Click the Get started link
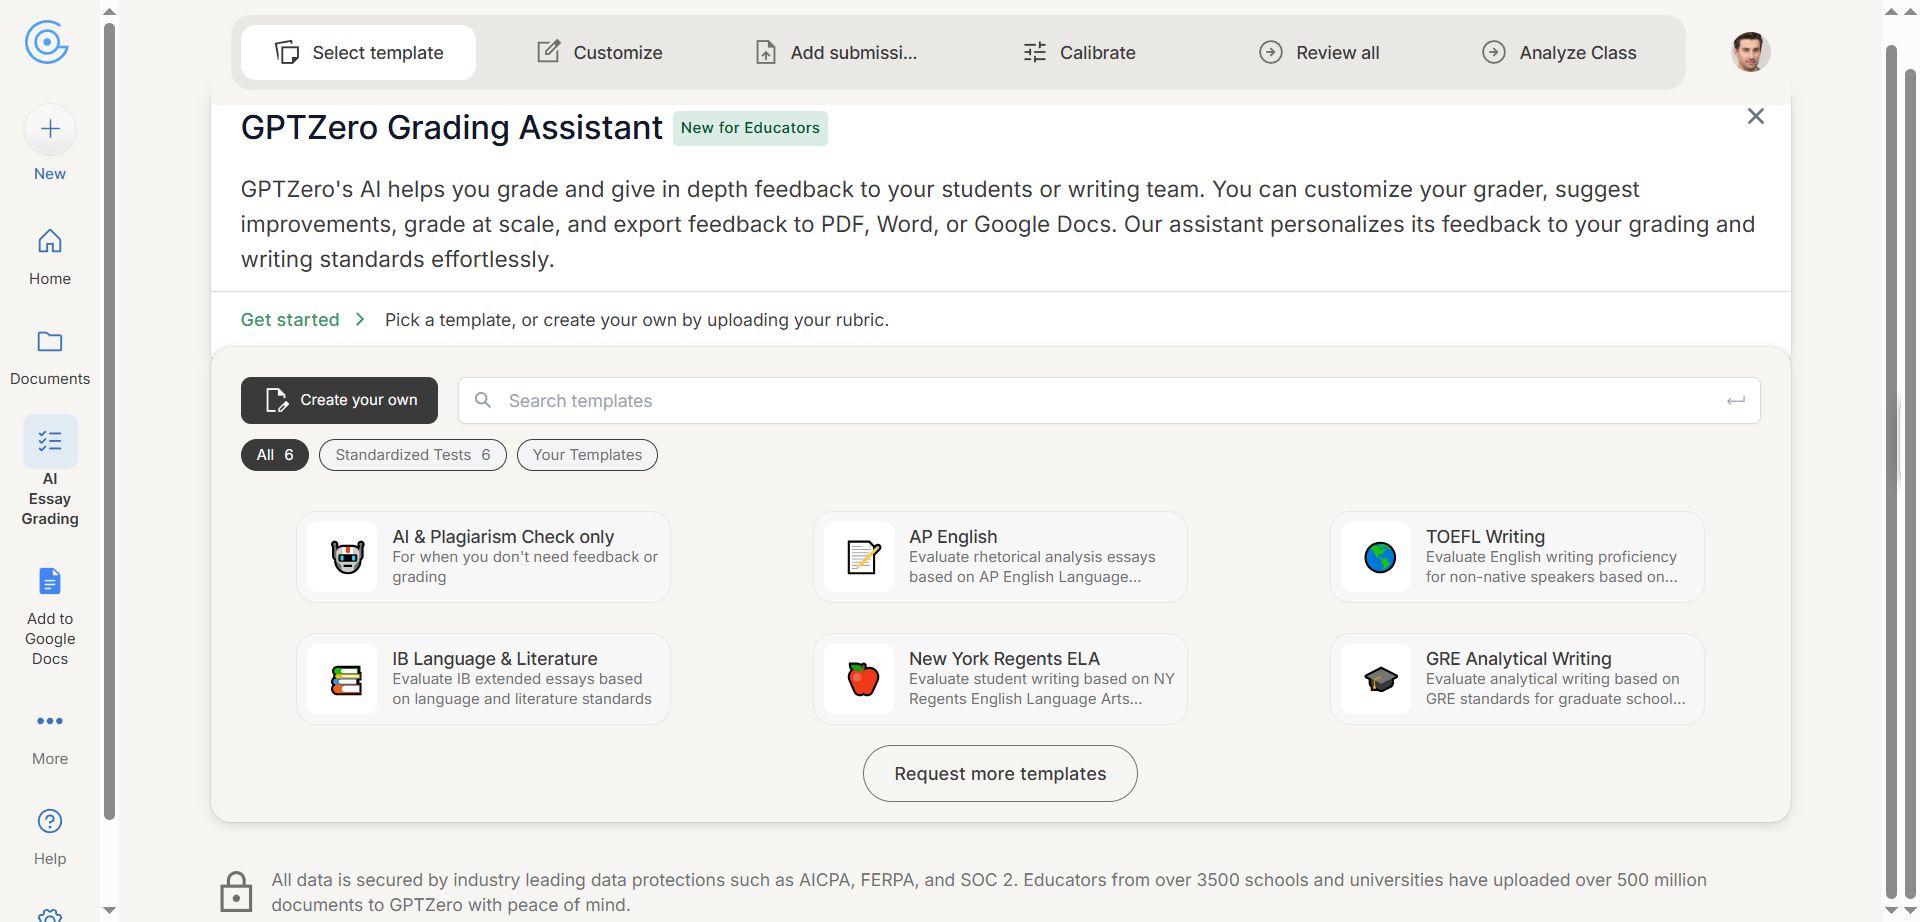Viewport: 1920px width, 922px height. pos(290,320)
